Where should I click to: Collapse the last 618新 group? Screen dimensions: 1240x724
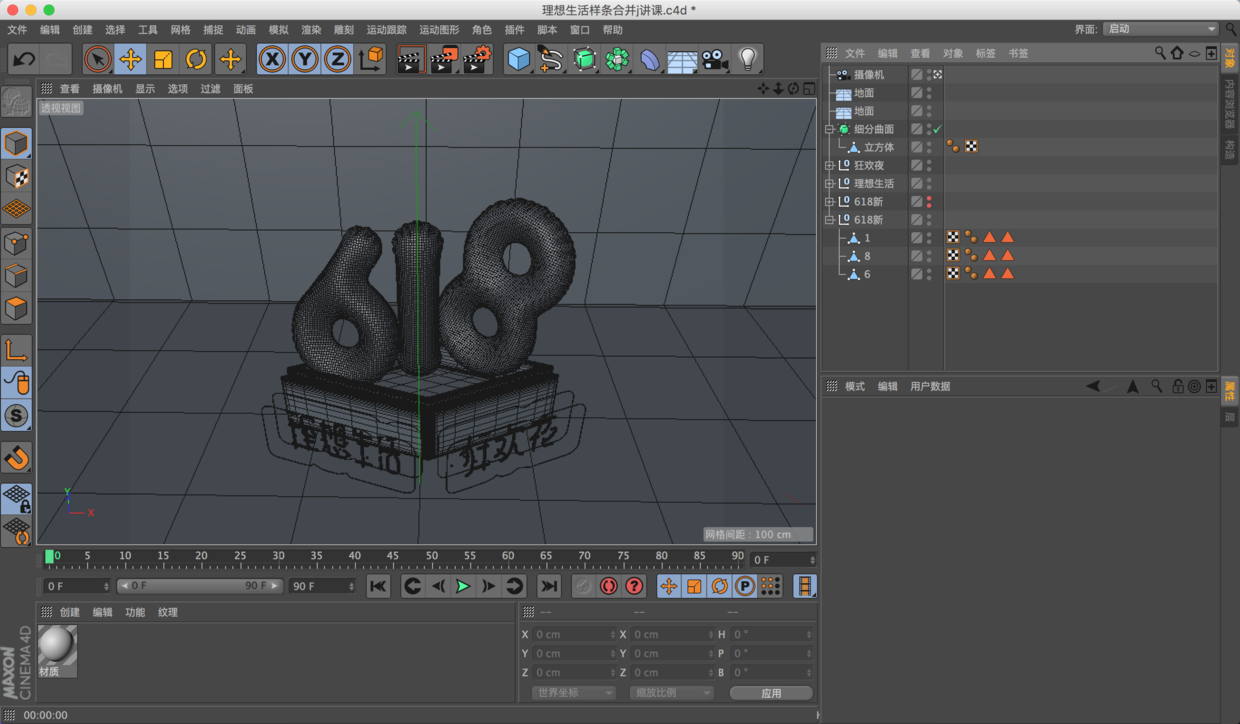click(x=829, y=220)
